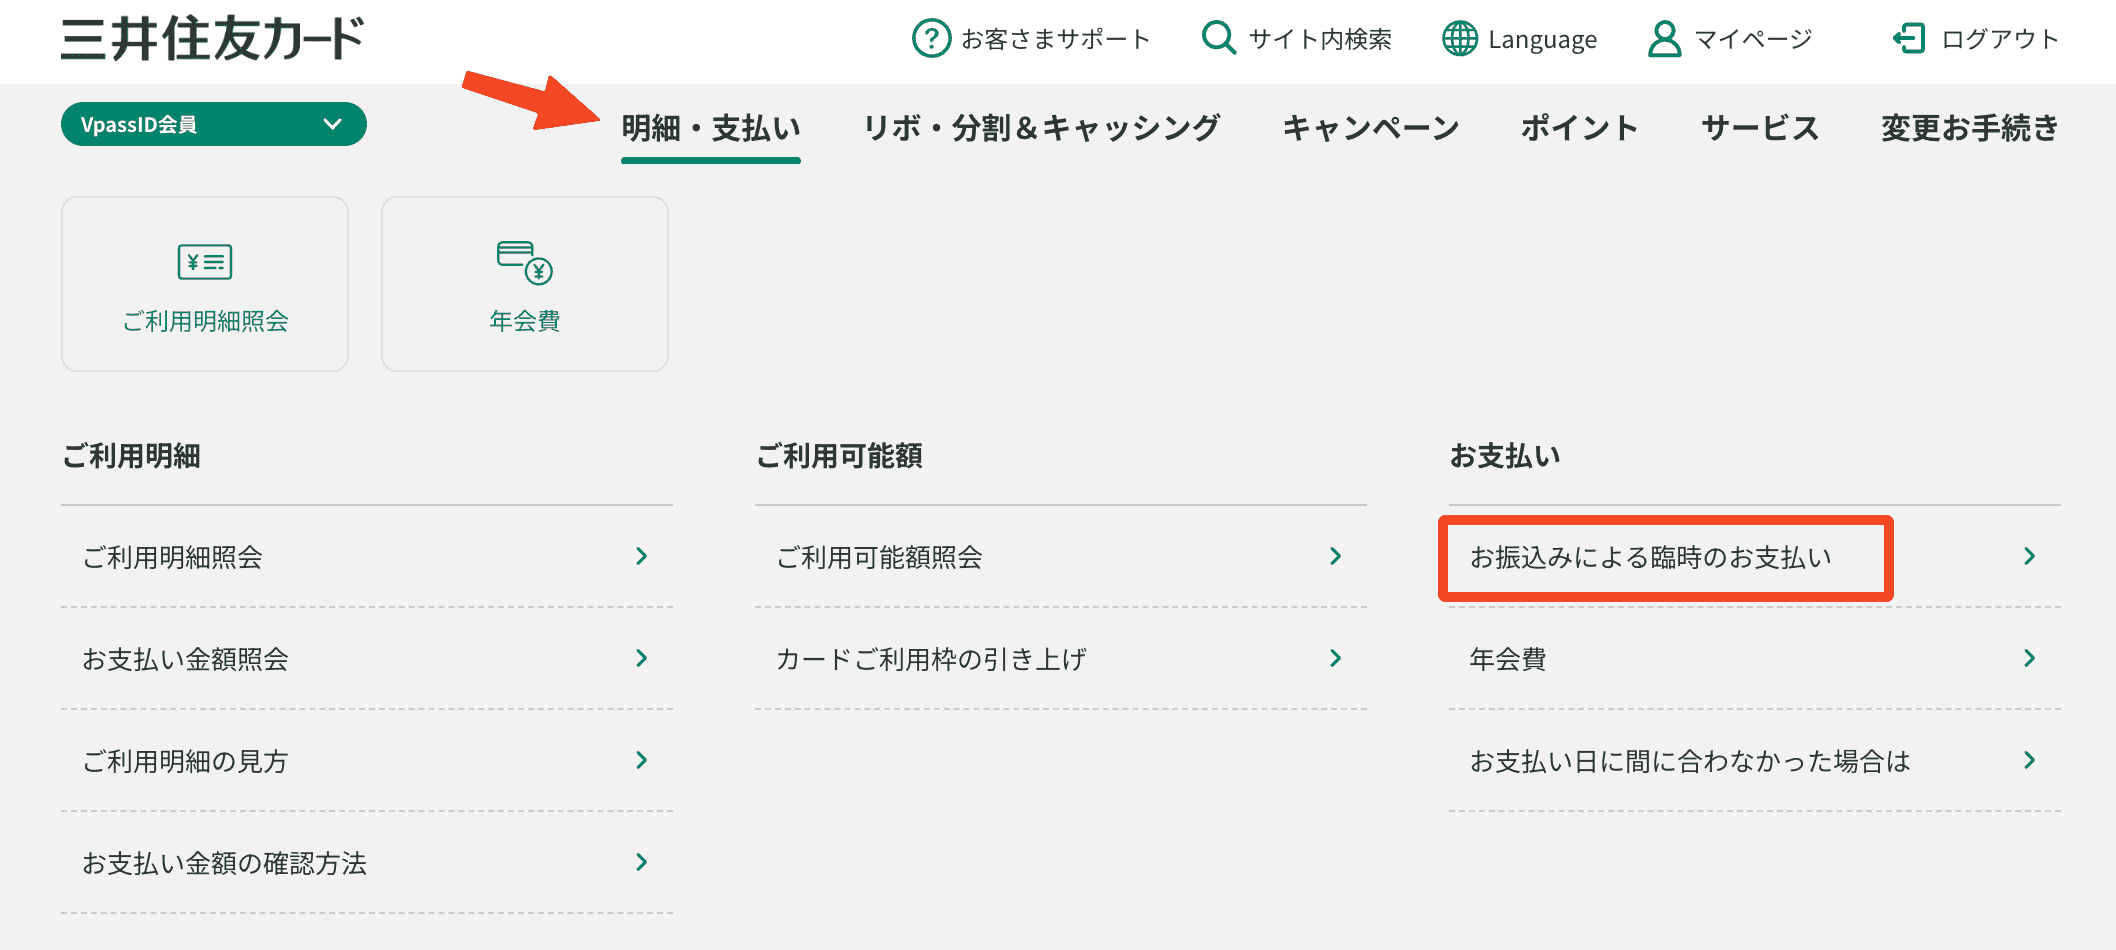This screenshot has width=2116, height=950.
Task: Open the キャンペーン menu
Action: [x=1370, y=128]
